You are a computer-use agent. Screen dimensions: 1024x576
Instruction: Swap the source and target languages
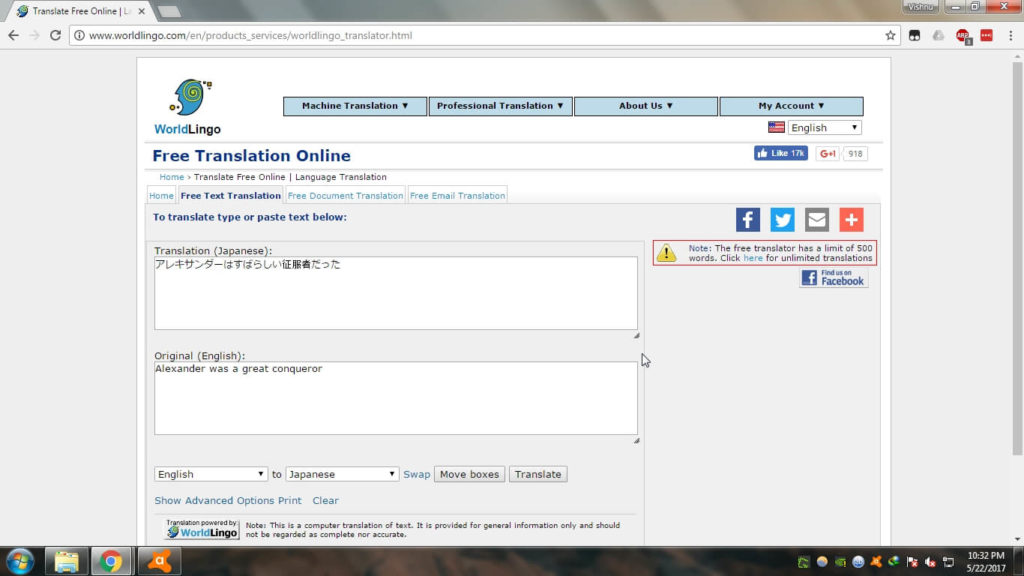point(417,474)
